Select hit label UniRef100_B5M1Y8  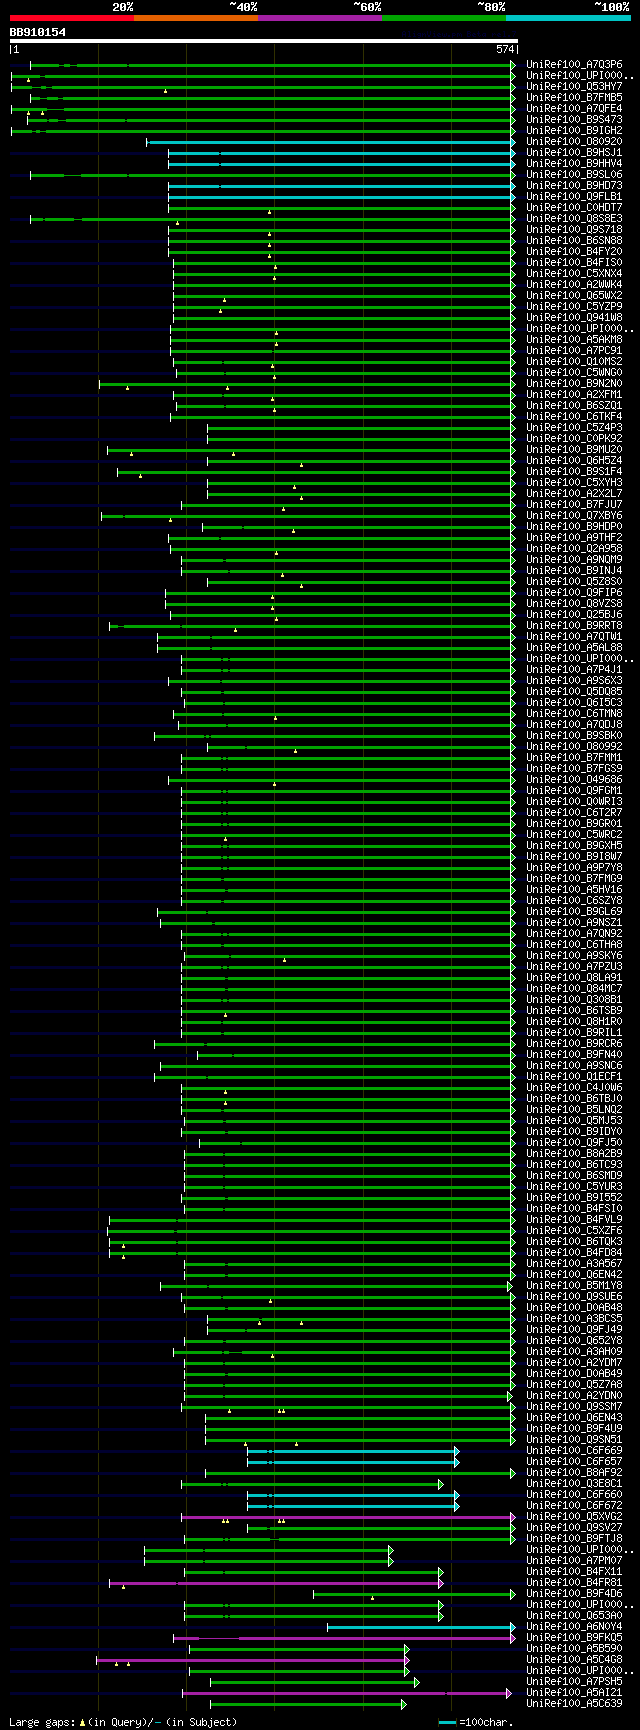(x=574, y=1285)
